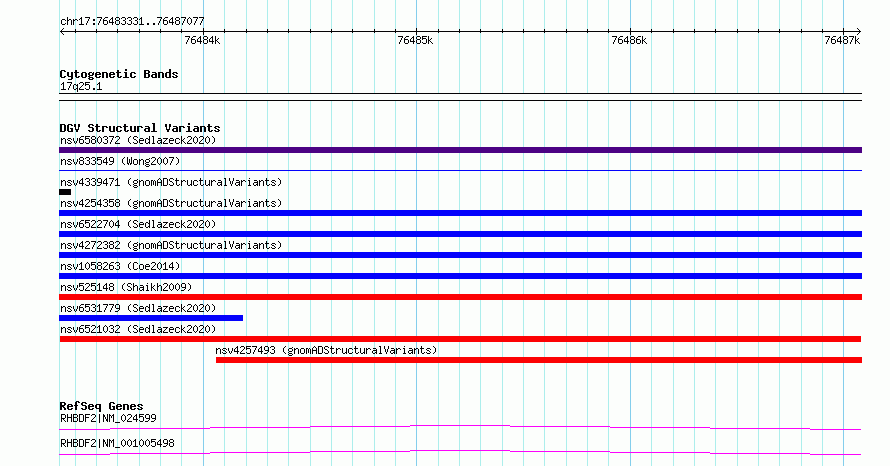Click the red nsv4257493 variant bar
This screenshot has height=466, width=890.
pyautogui.click(x=539, y=360)
